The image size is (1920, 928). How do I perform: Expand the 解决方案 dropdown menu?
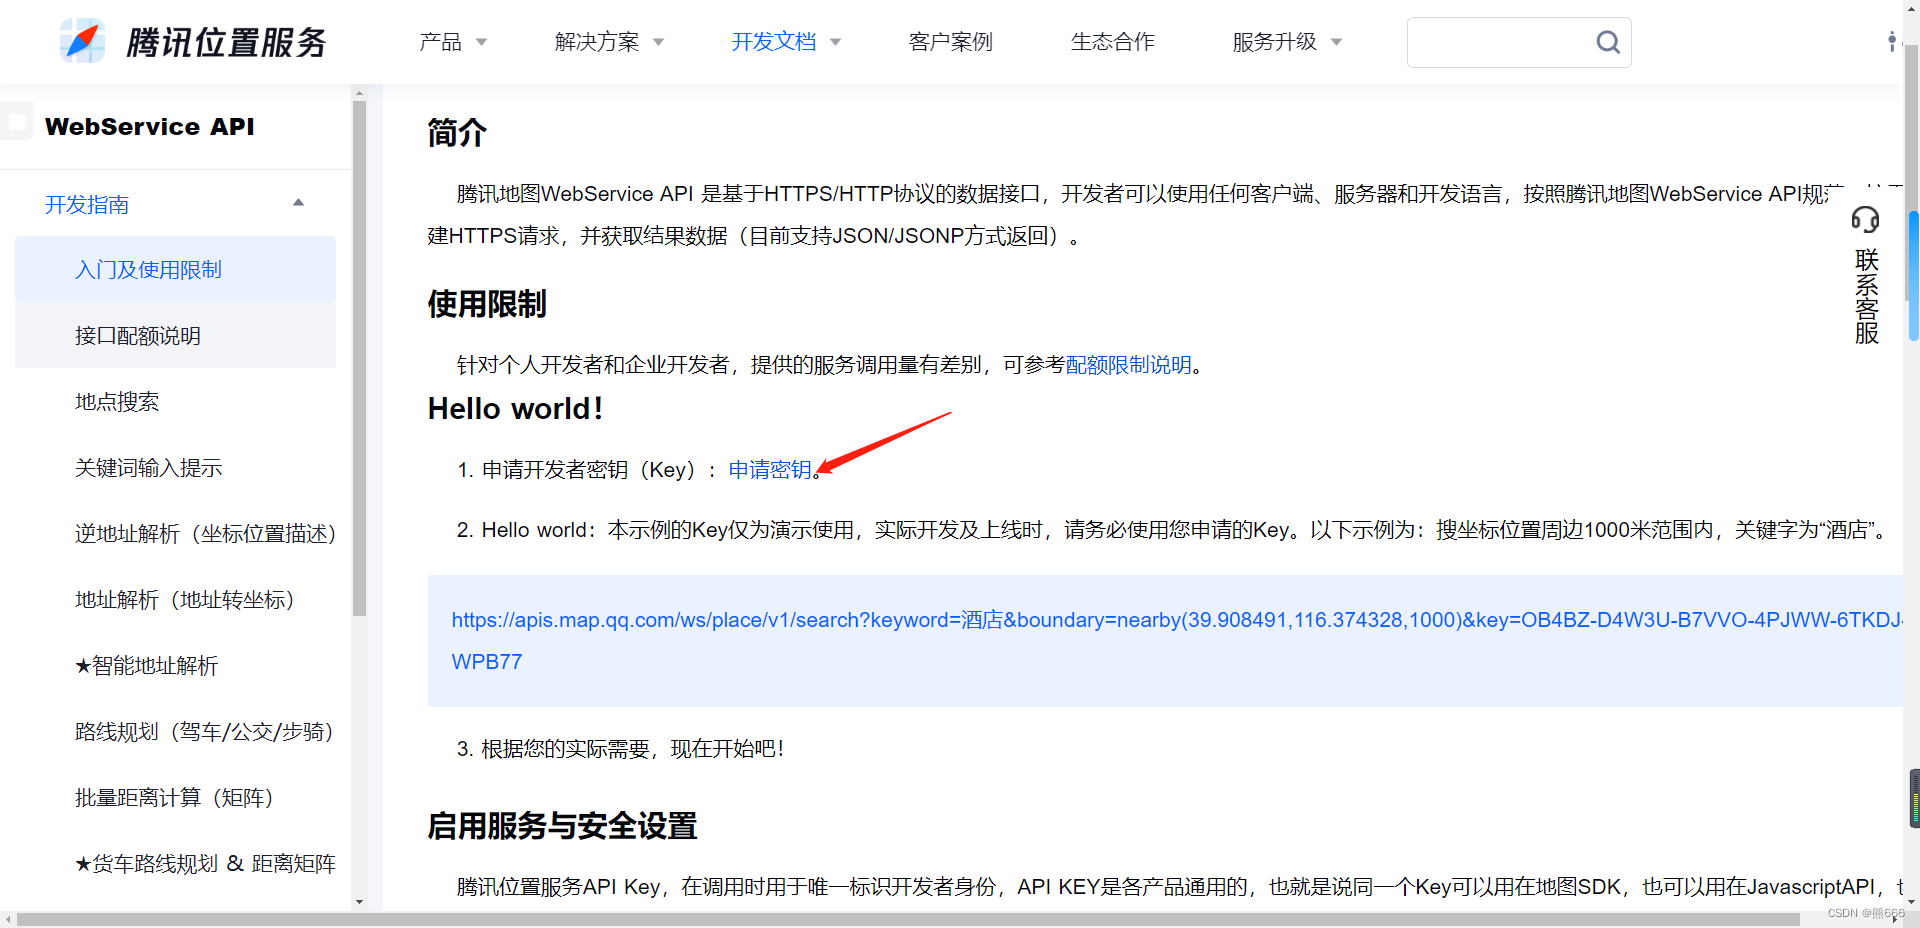coord(609,42)
